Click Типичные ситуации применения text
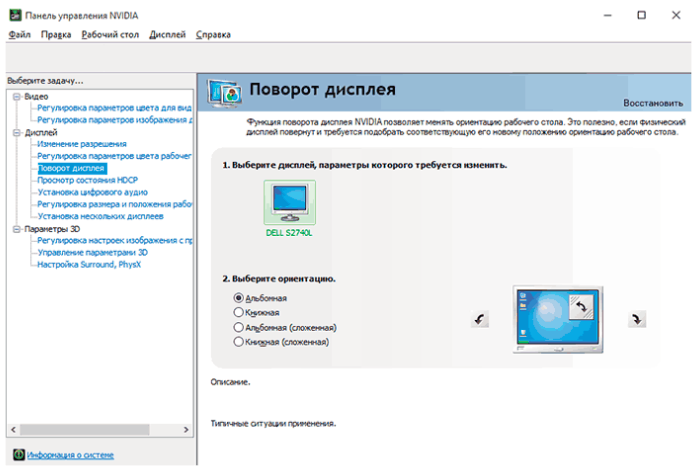The height and width of the screenshot is (466, 694). (x=273, y=424)
